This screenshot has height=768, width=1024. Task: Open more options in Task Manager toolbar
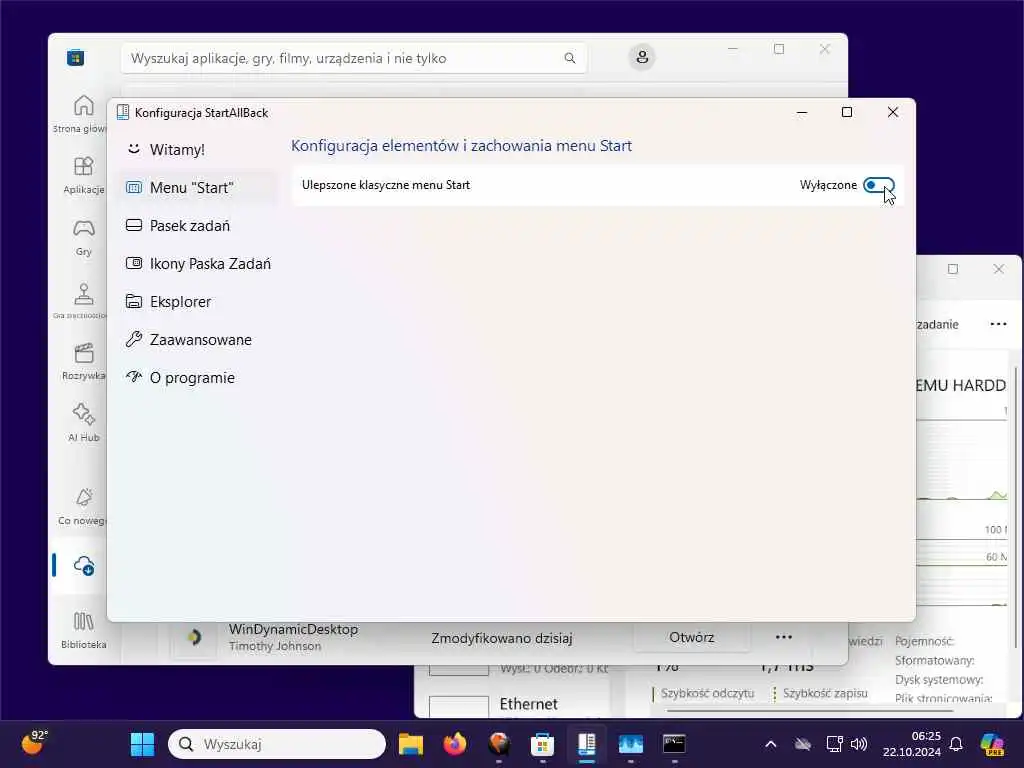tap(998, 324)
